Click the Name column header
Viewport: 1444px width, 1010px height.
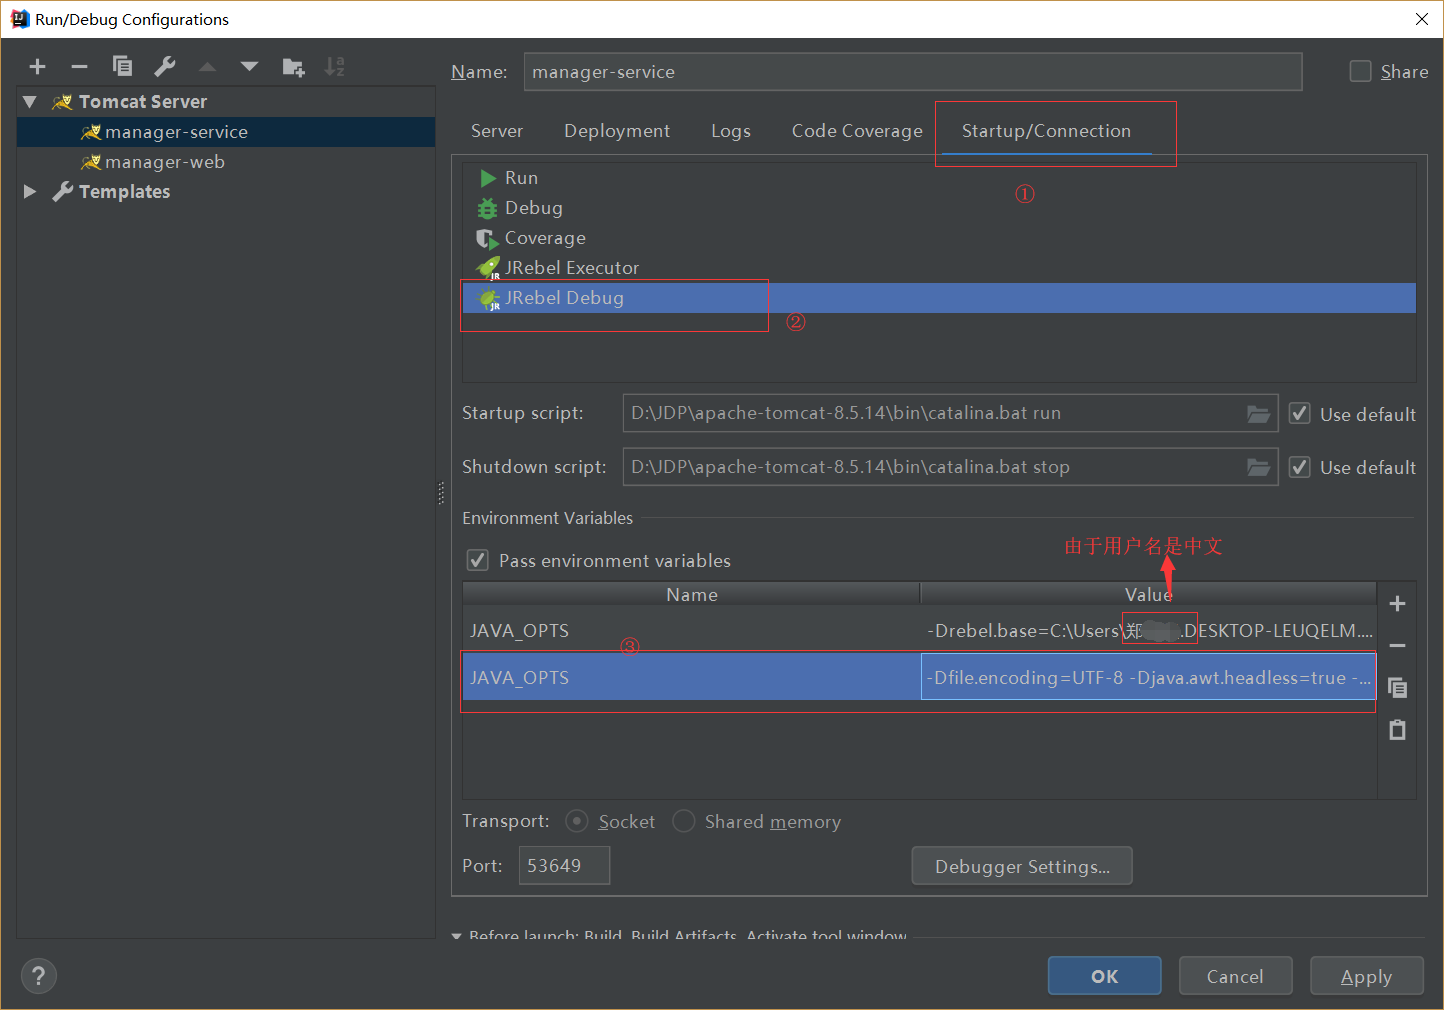tap(691, 594)
